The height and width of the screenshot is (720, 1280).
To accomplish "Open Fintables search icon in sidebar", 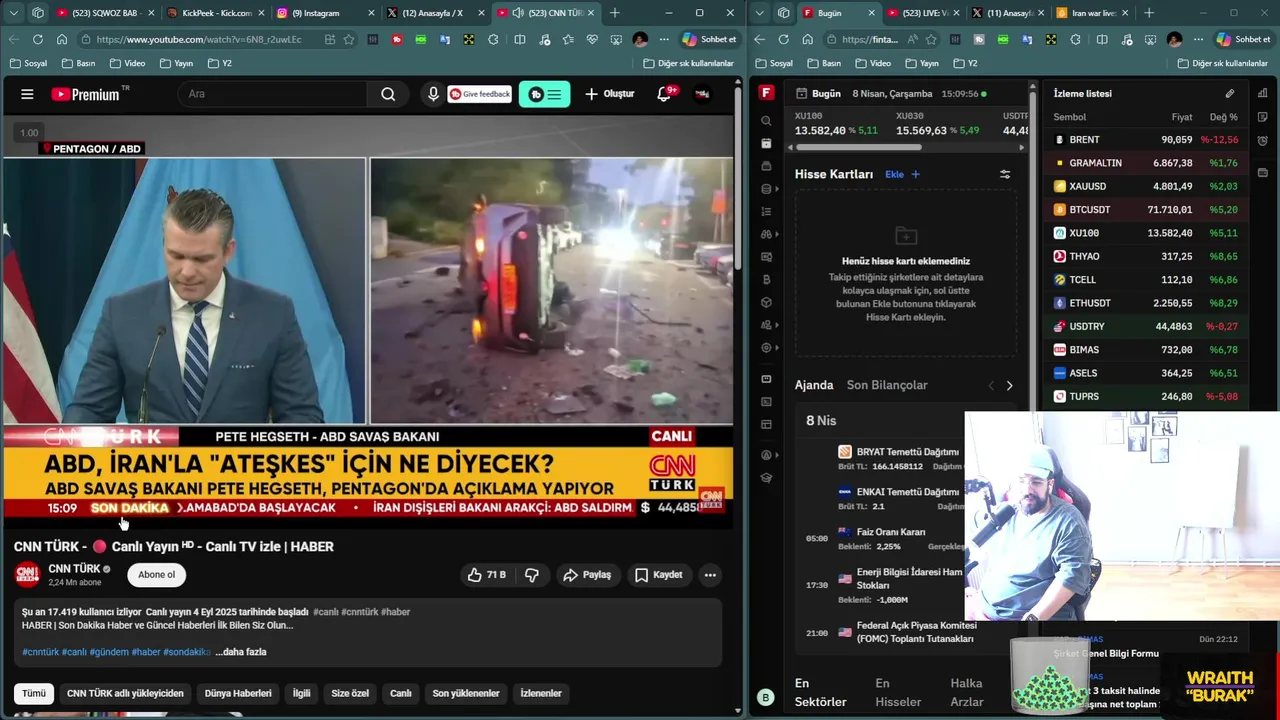I will point(766,120).
